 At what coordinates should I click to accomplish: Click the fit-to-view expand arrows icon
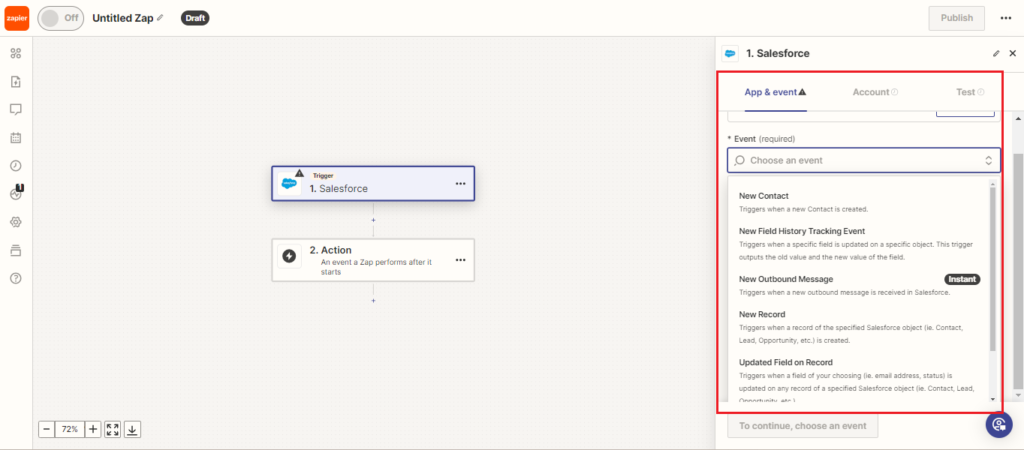tap(113, 429)
